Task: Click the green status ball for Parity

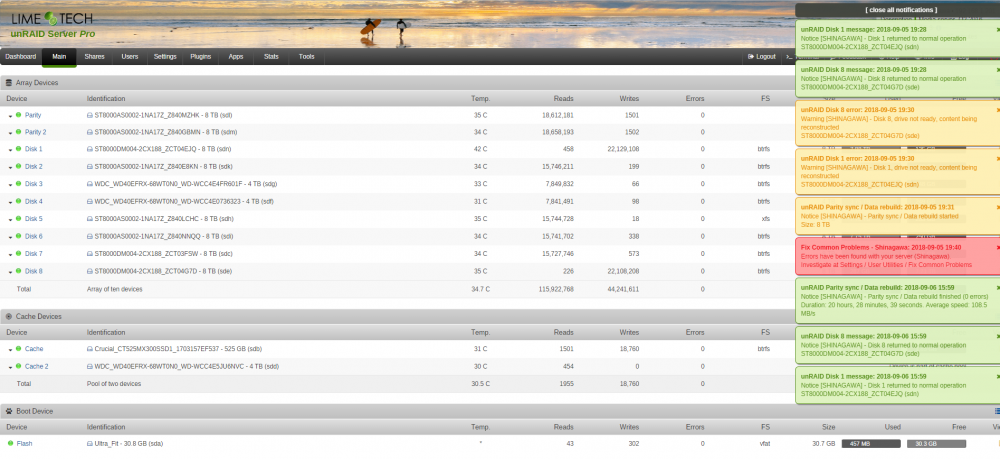Action: (18, 115)
